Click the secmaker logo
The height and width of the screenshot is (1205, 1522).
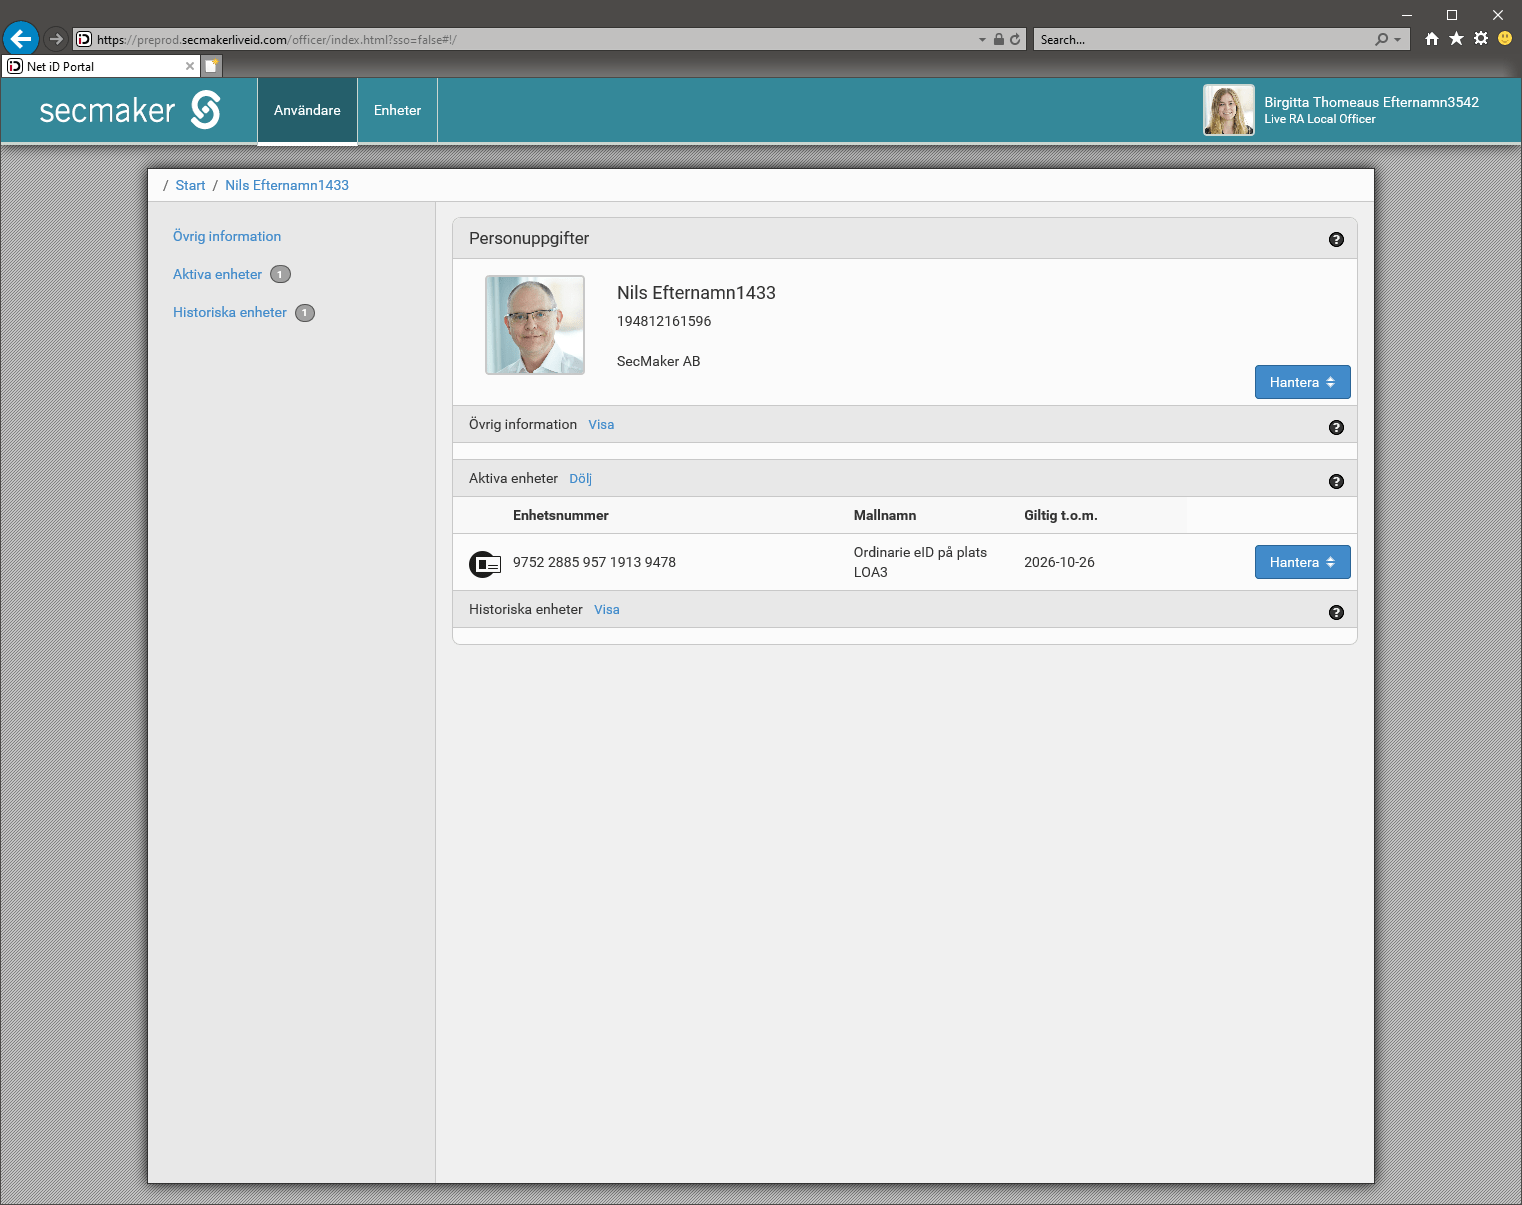[x=130, y=110]
